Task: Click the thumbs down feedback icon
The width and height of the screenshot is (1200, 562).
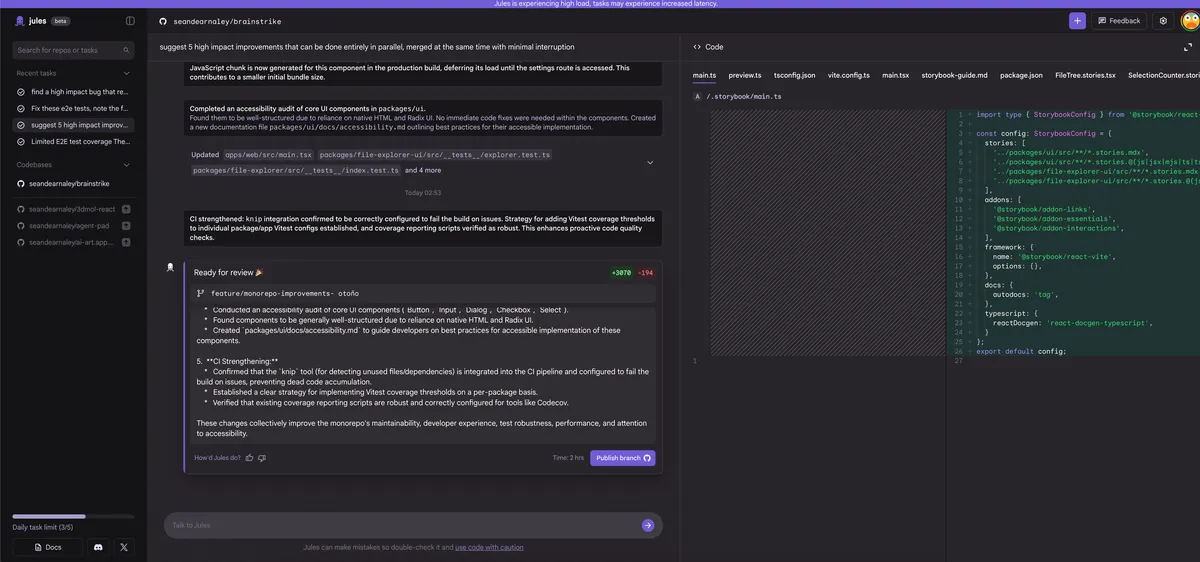Action: click(262, 458)
